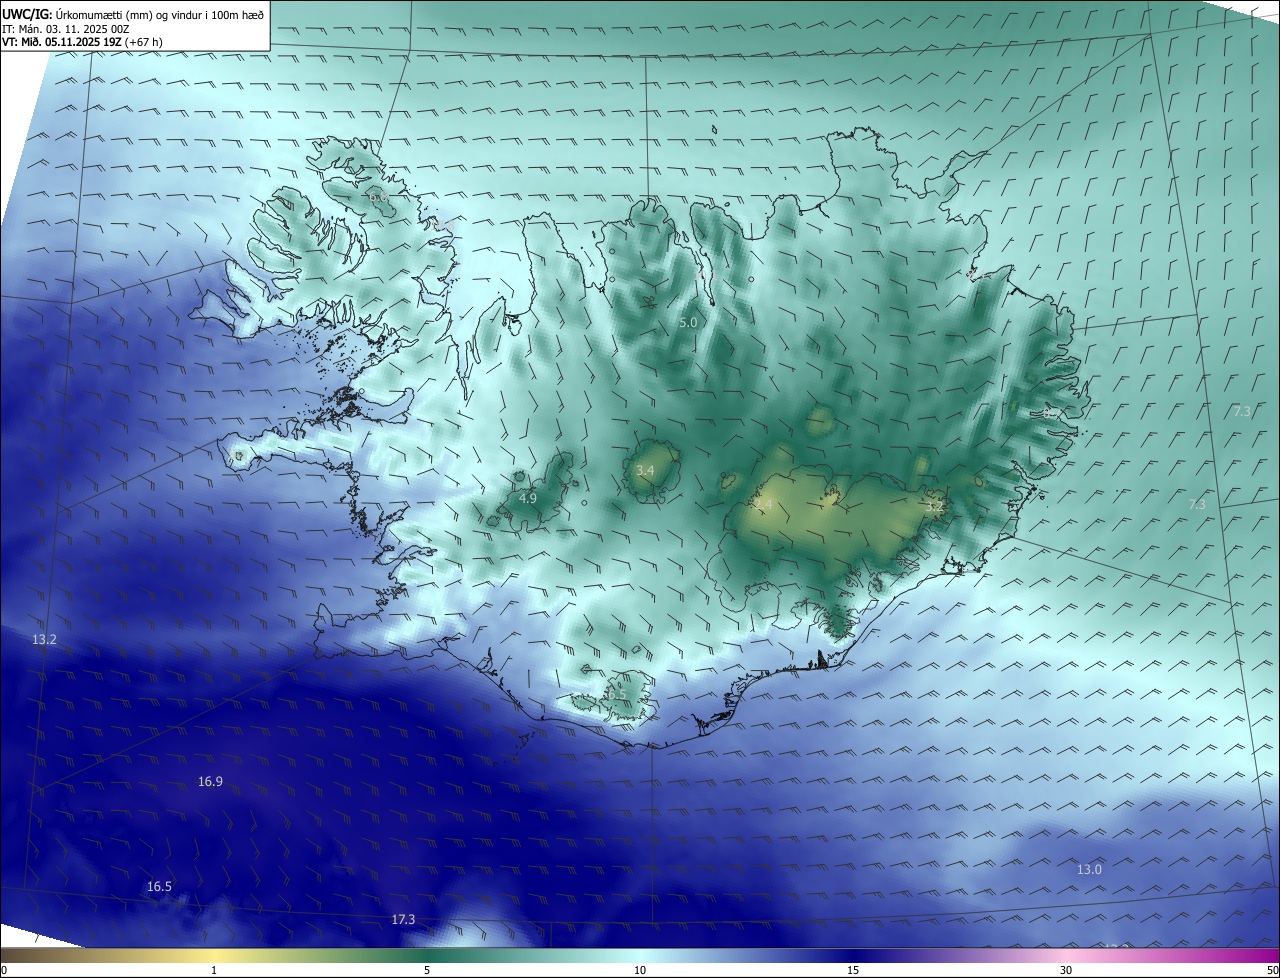The height and width of the screenshot is (978, 1280).
Task: Click the valid time 'VT: Mið. 05.11.2025 19Z (+67 h)'
Action: tap(82, 42)
